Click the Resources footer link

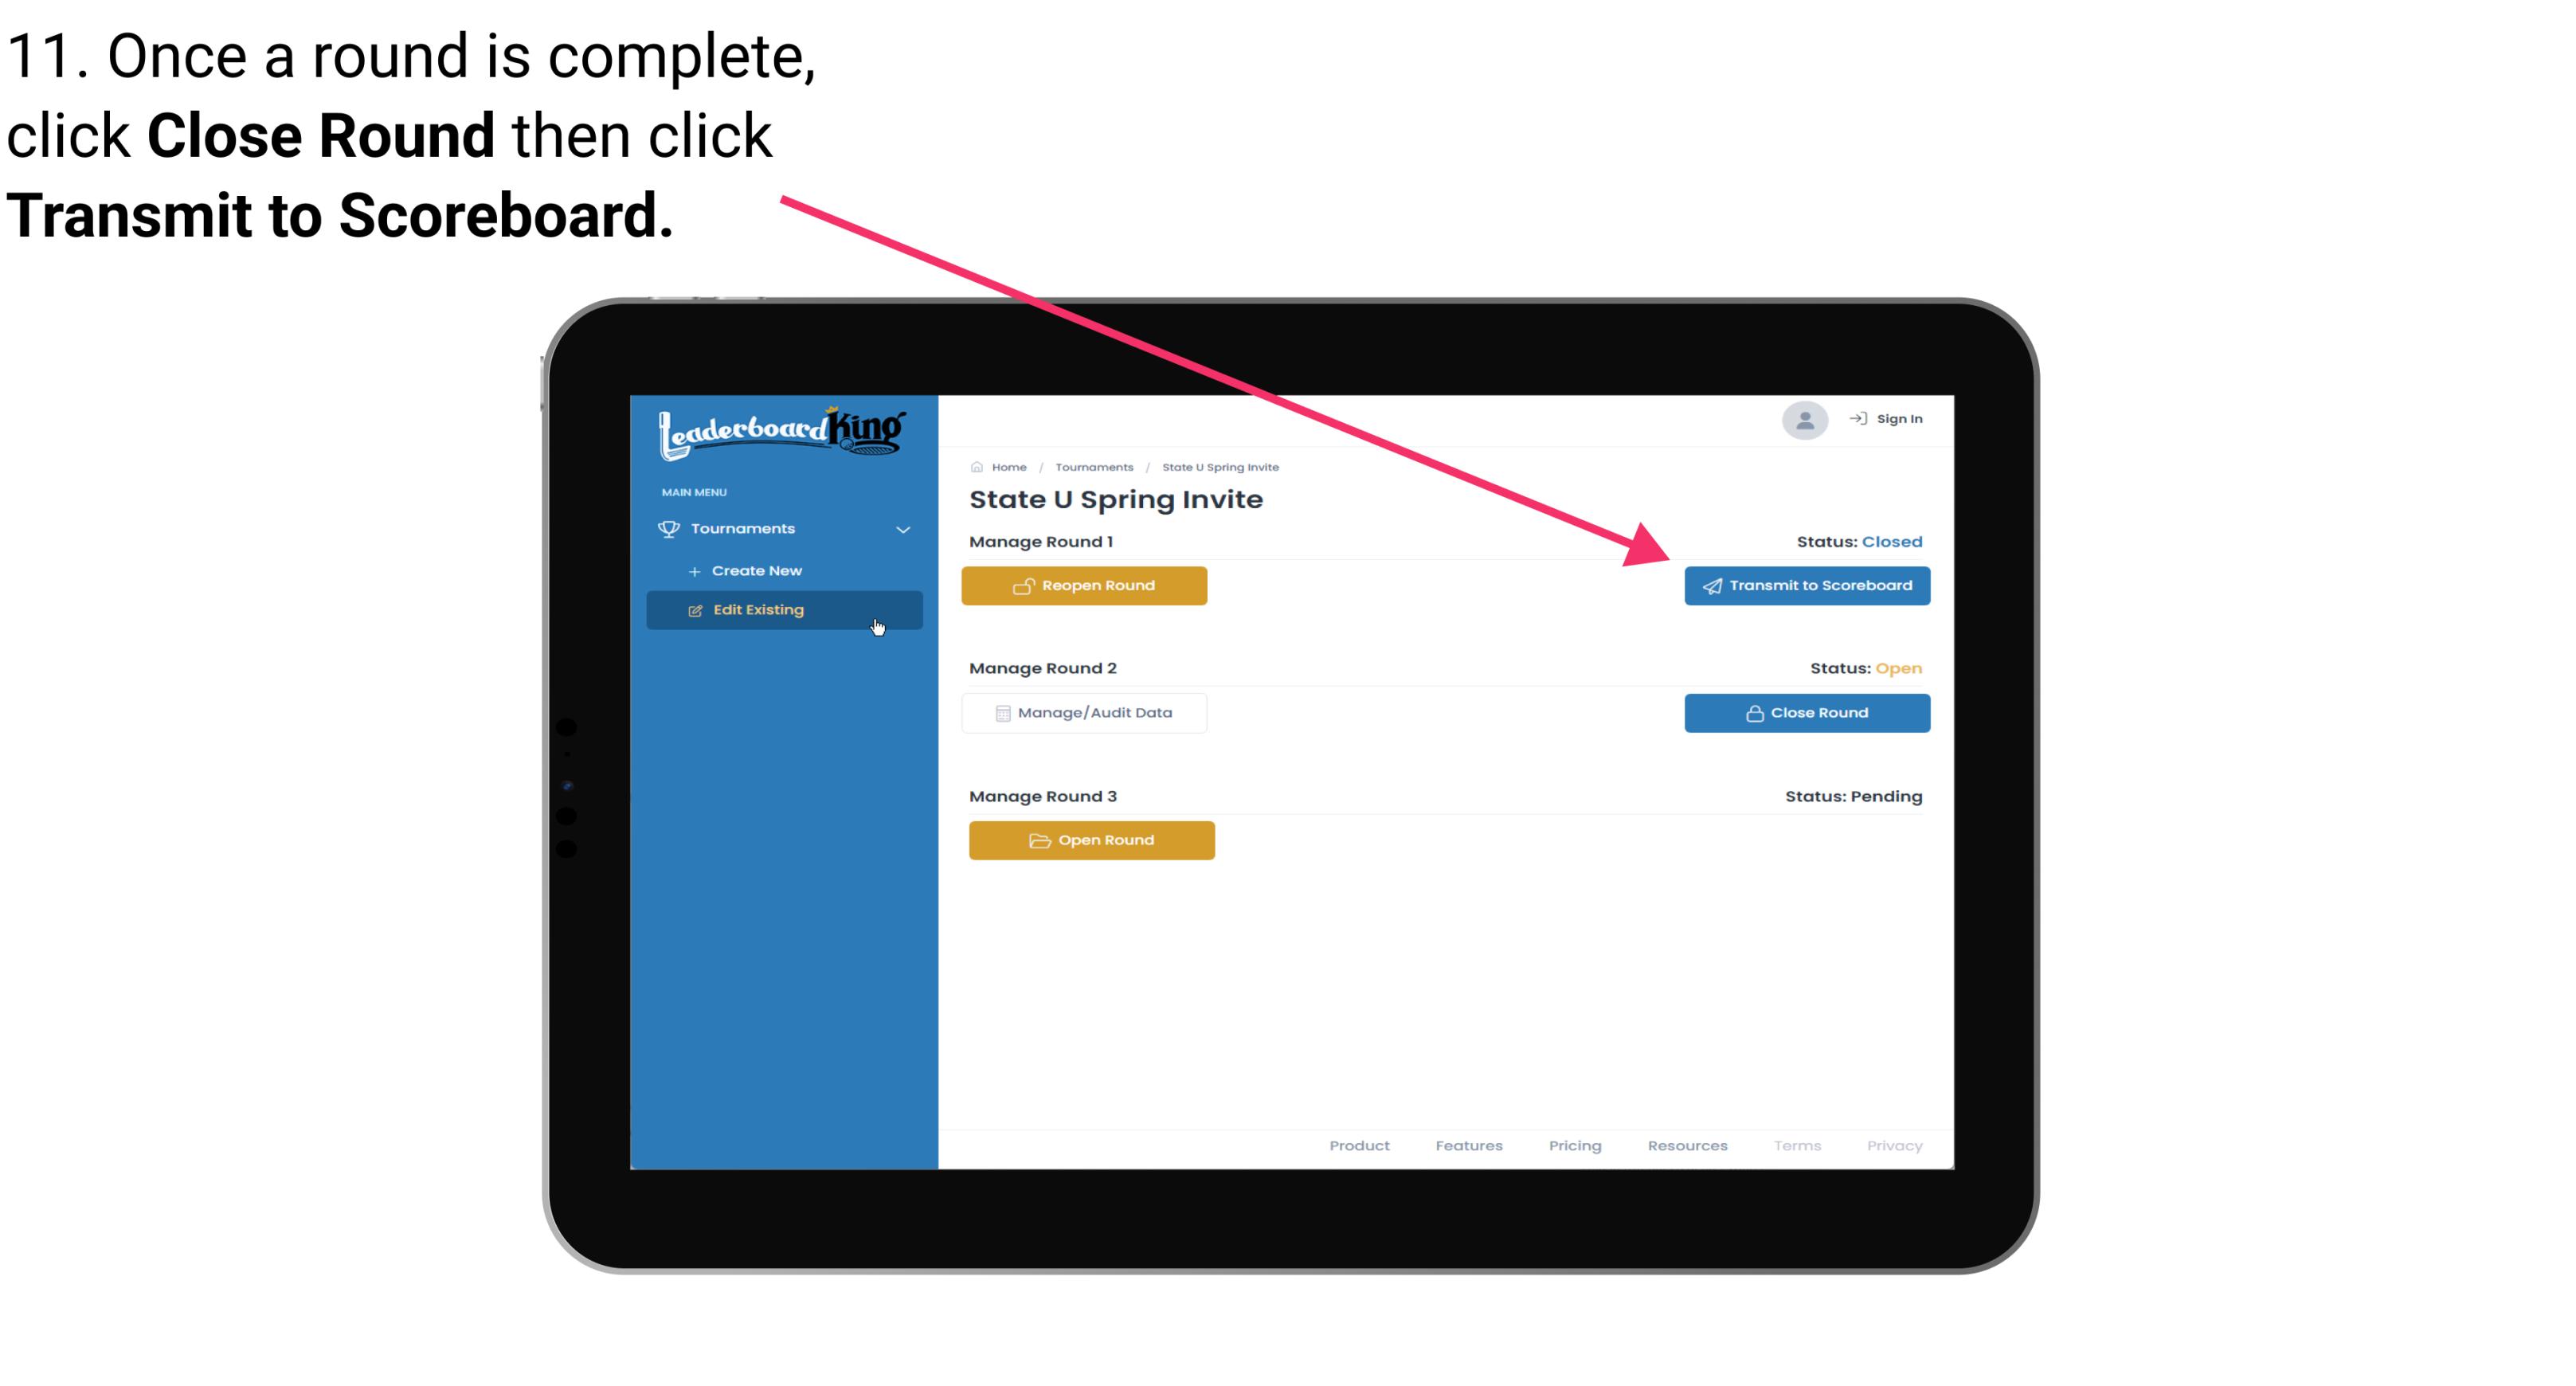point(1685,1144)
